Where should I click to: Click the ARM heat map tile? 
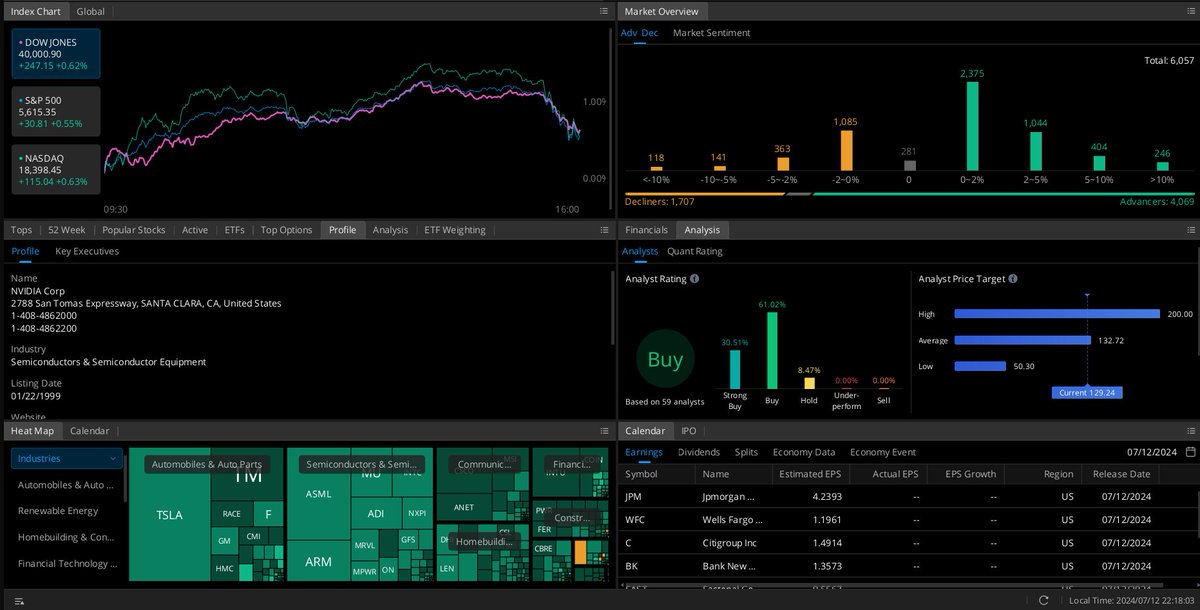pyautogui.click(x=318, y=561)
